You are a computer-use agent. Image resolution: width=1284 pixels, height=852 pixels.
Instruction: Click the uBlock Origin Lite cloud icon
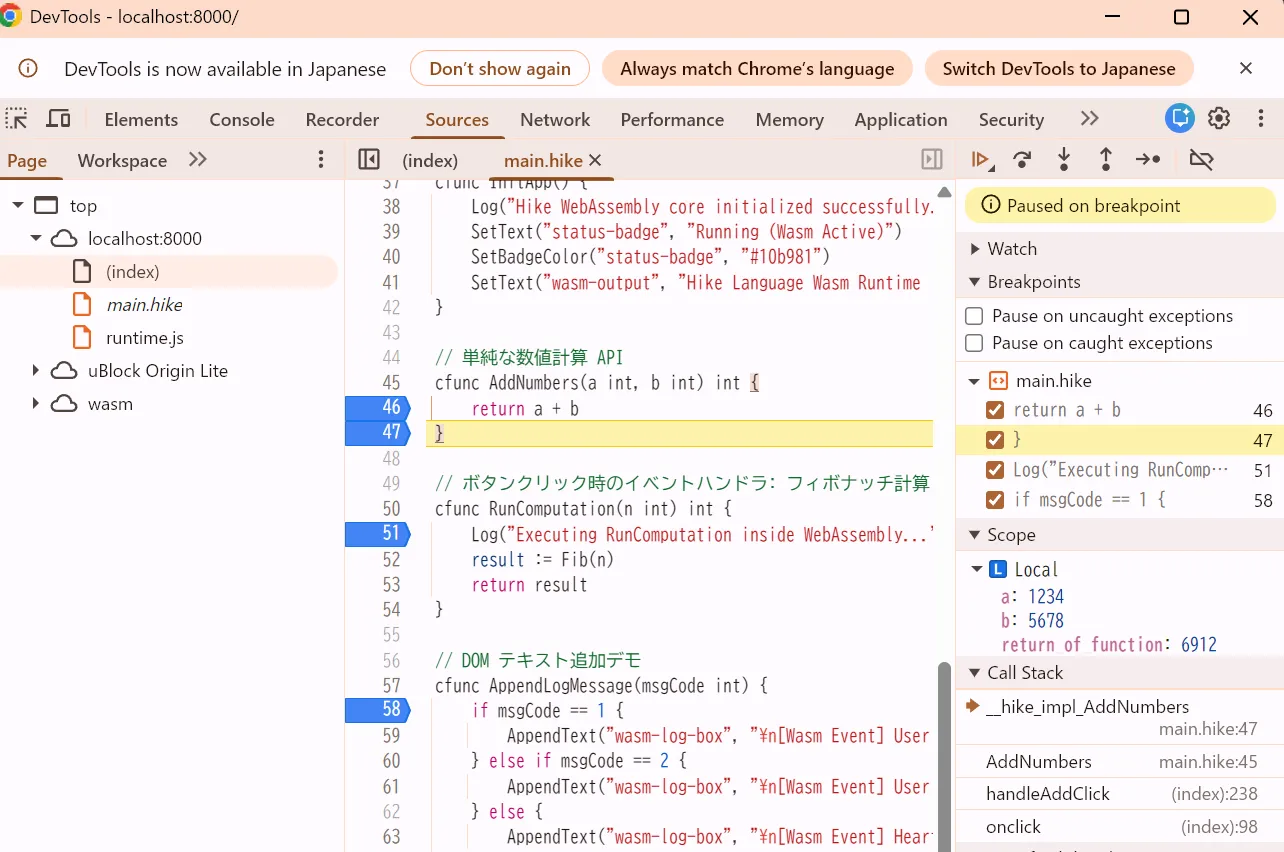pyautogui.click(x=64, y=371)
